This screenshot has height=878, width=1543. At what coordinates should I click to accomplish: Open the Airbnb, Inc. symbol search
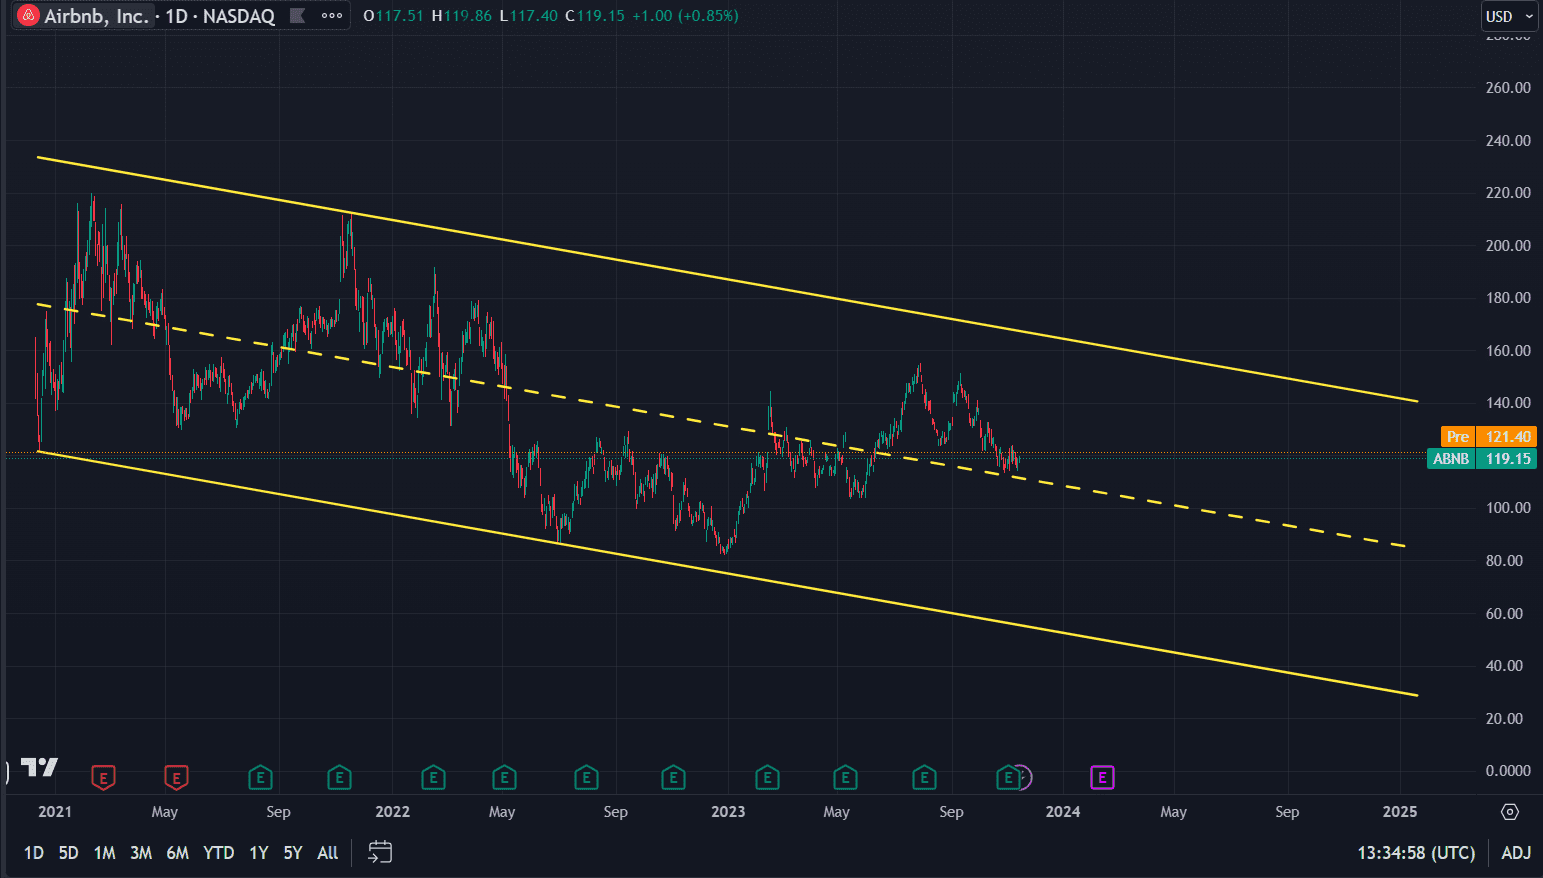pos(95,16)
